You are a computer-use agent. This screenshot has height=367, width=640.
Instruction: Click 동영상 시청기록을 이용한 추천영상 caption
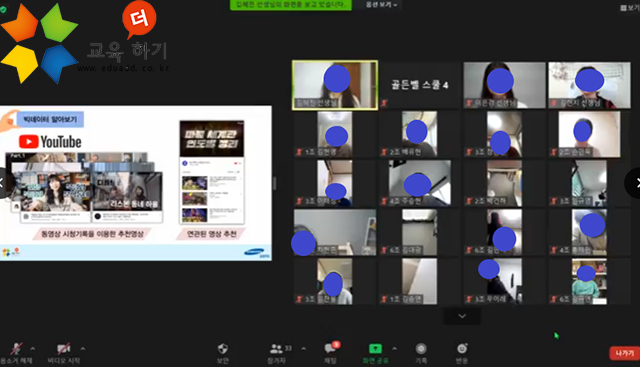92,234
